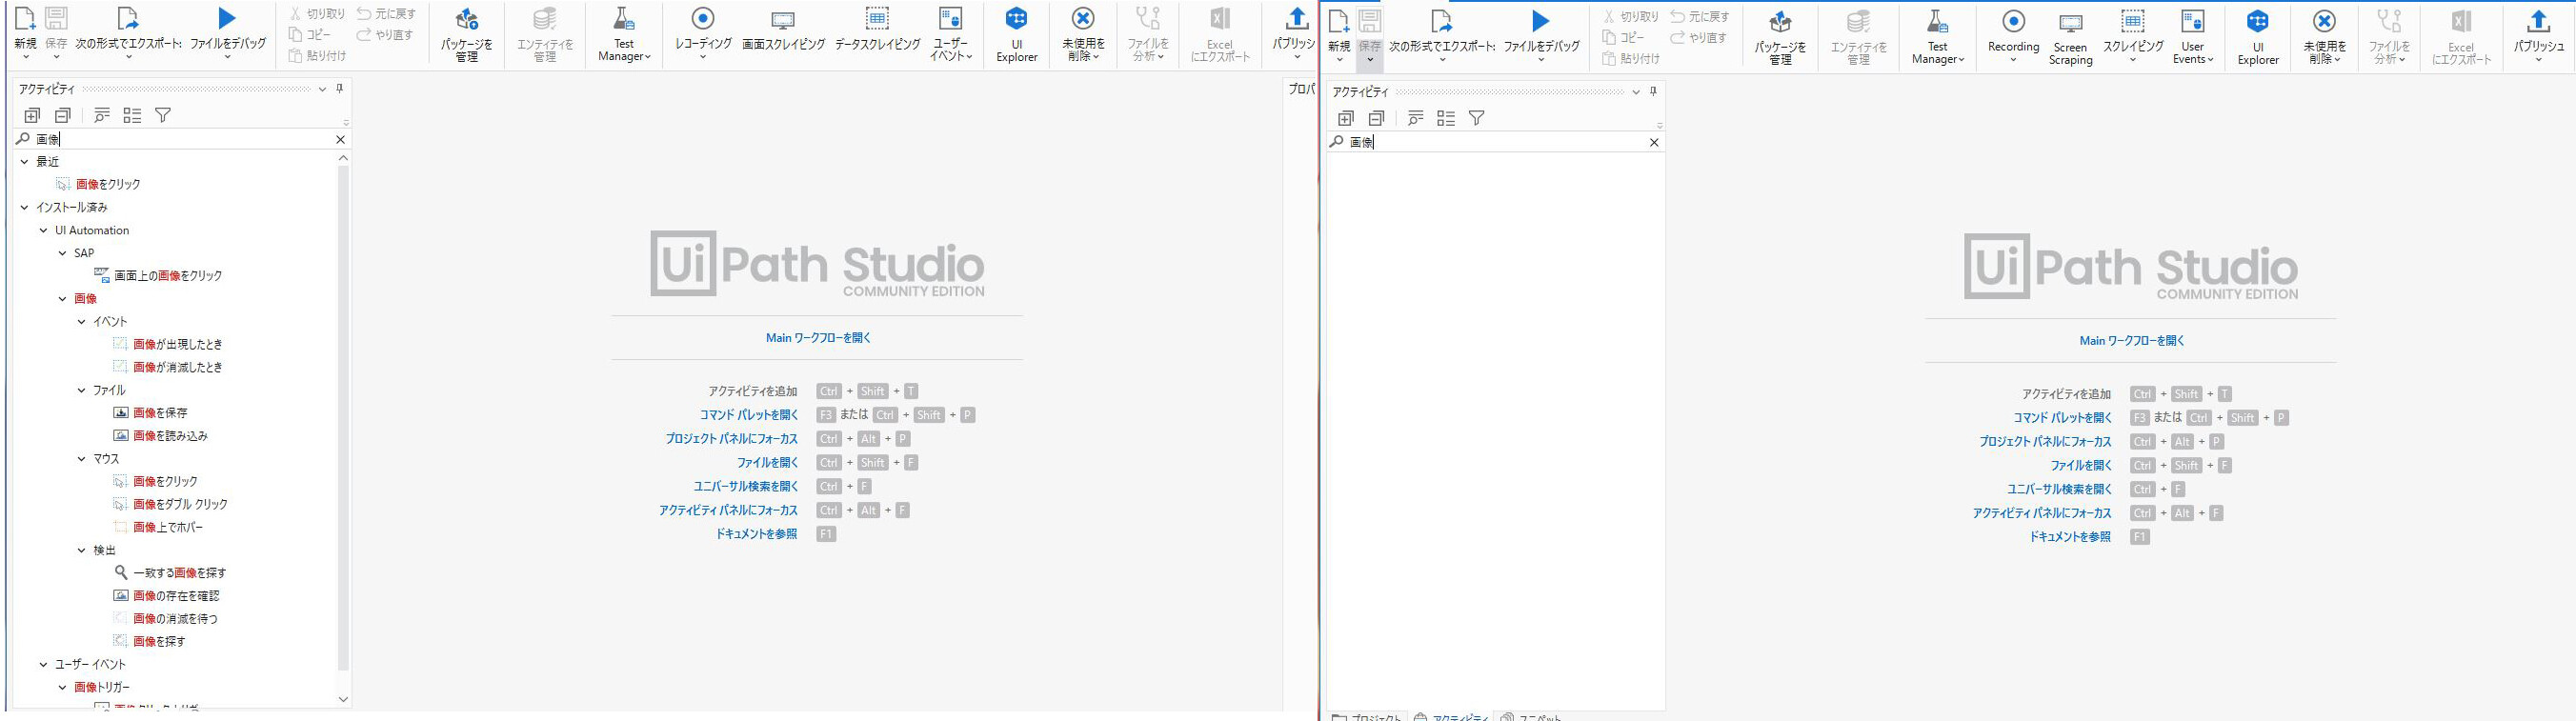2576x721 pixels.
Task: Collapse the 最近 tree node
Action: (x=24, y=161)
